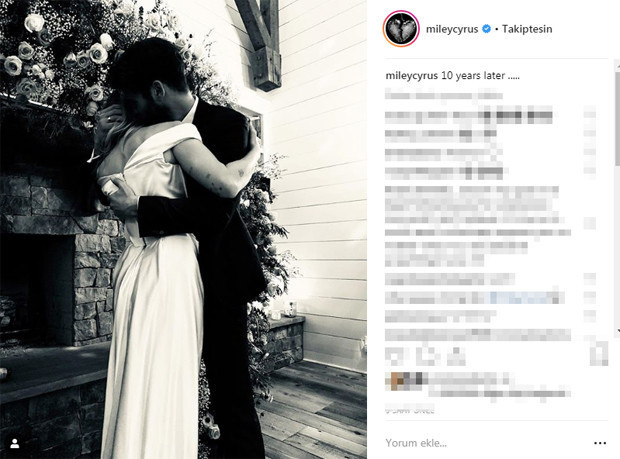Open the three-dot more options menu
Image resolution: width=620 pixels, height=459 pixels.
pyautogui.click(x=600, y=443)
